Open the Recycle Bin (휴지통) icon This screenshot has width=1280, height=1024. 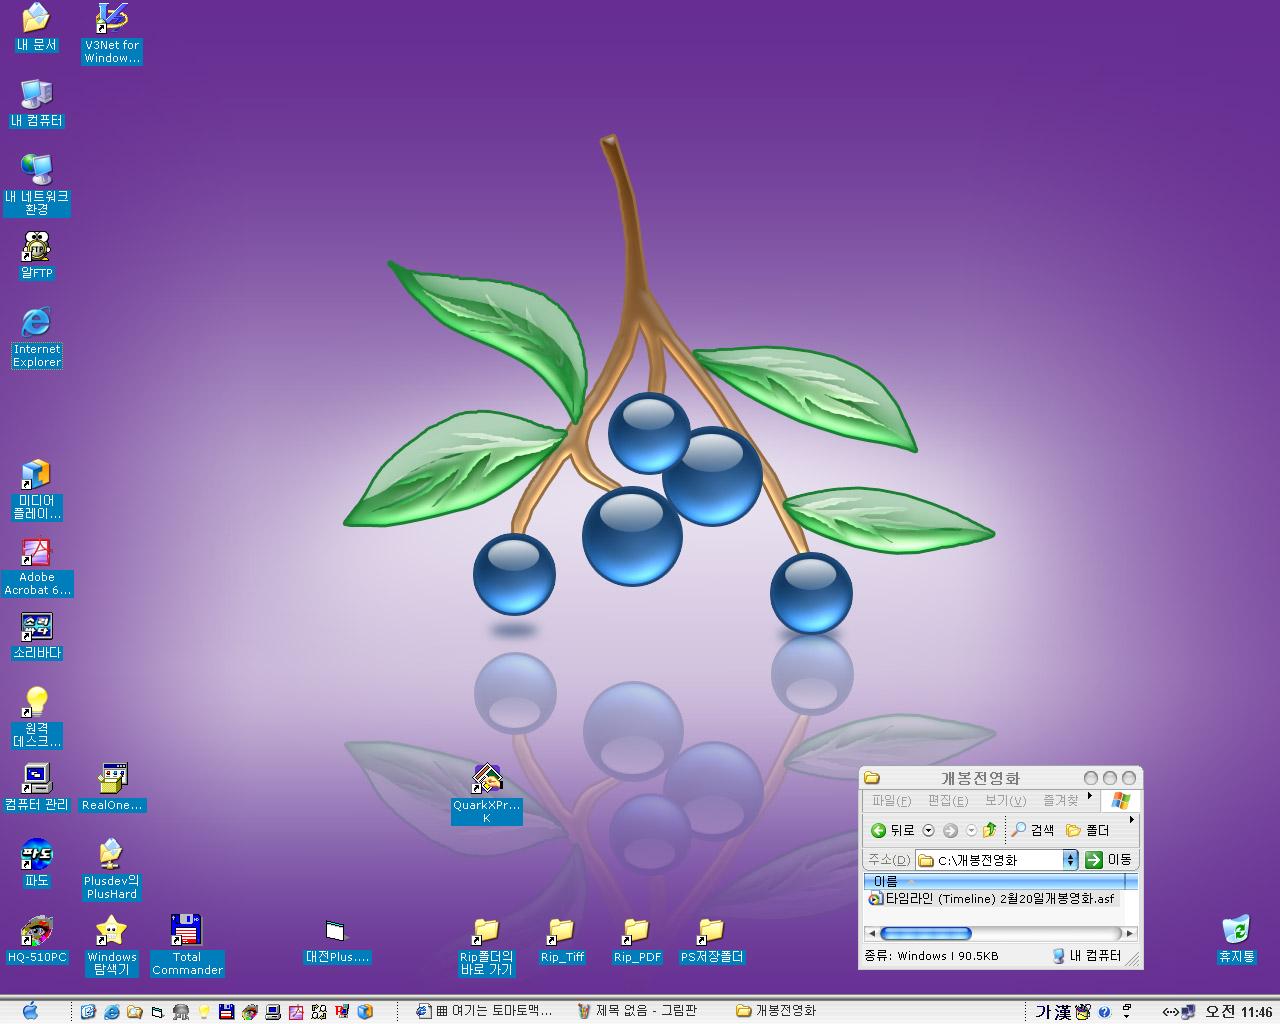pos(1236,931)
